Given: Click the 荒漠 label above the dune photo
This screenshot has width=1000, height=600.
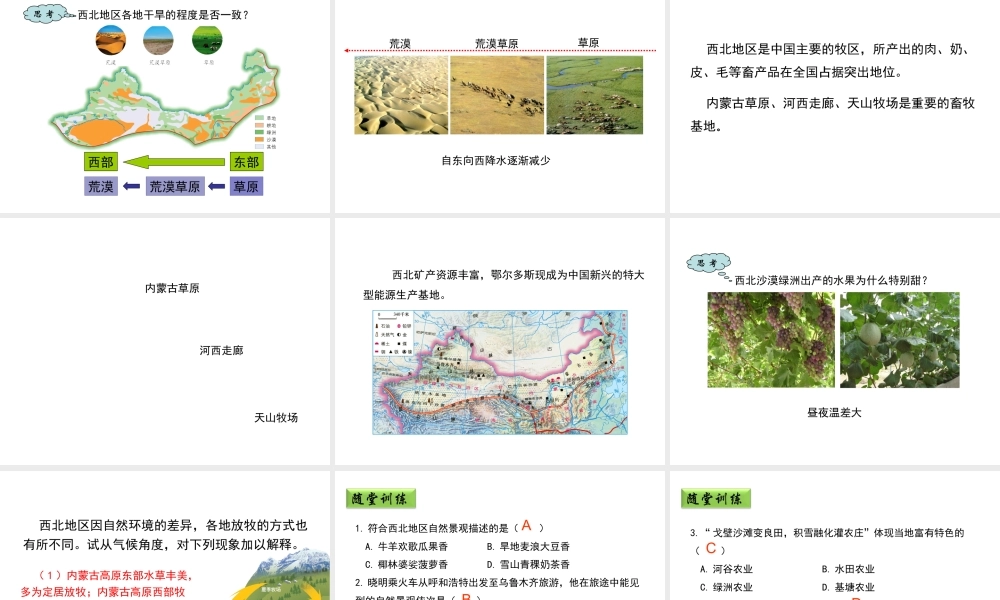Looking at the screenshot, I should click(x=400, y=43).
